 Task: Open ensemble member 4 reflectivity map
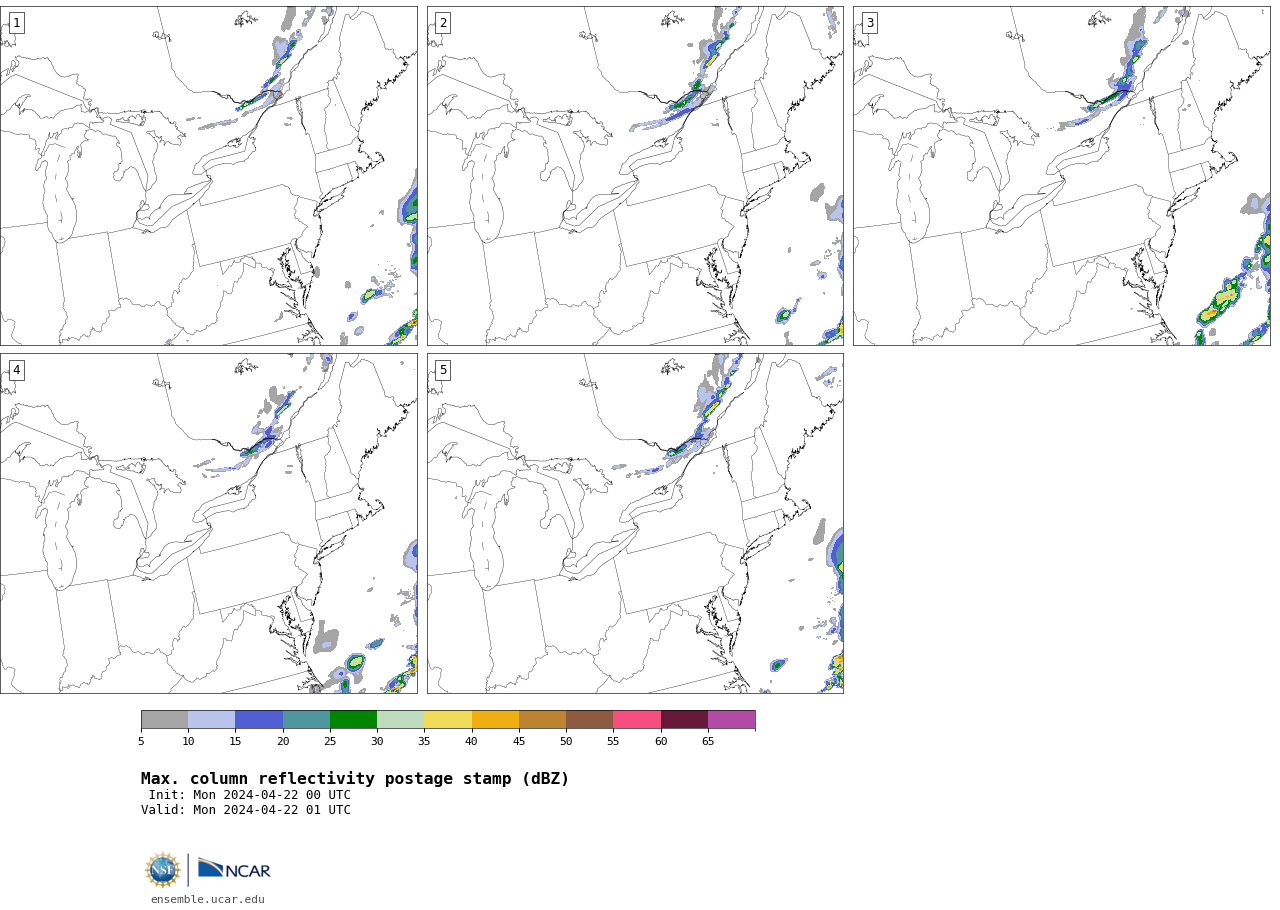209,523
